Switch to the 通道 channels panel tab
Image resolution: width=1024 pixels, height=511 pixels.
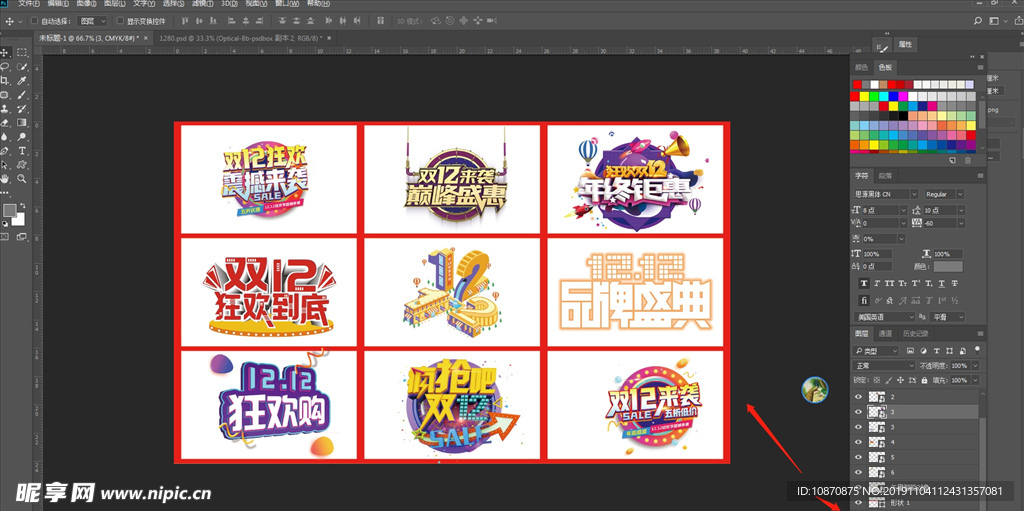coord(886,333)
